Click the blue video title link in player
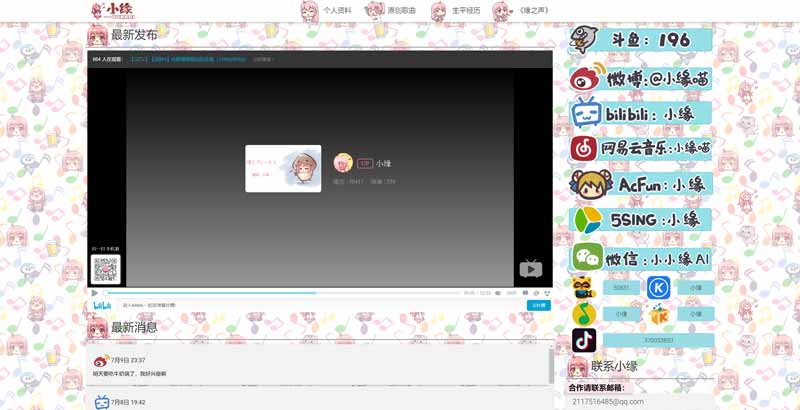This screenshot has height=410, width=800. 189,59
